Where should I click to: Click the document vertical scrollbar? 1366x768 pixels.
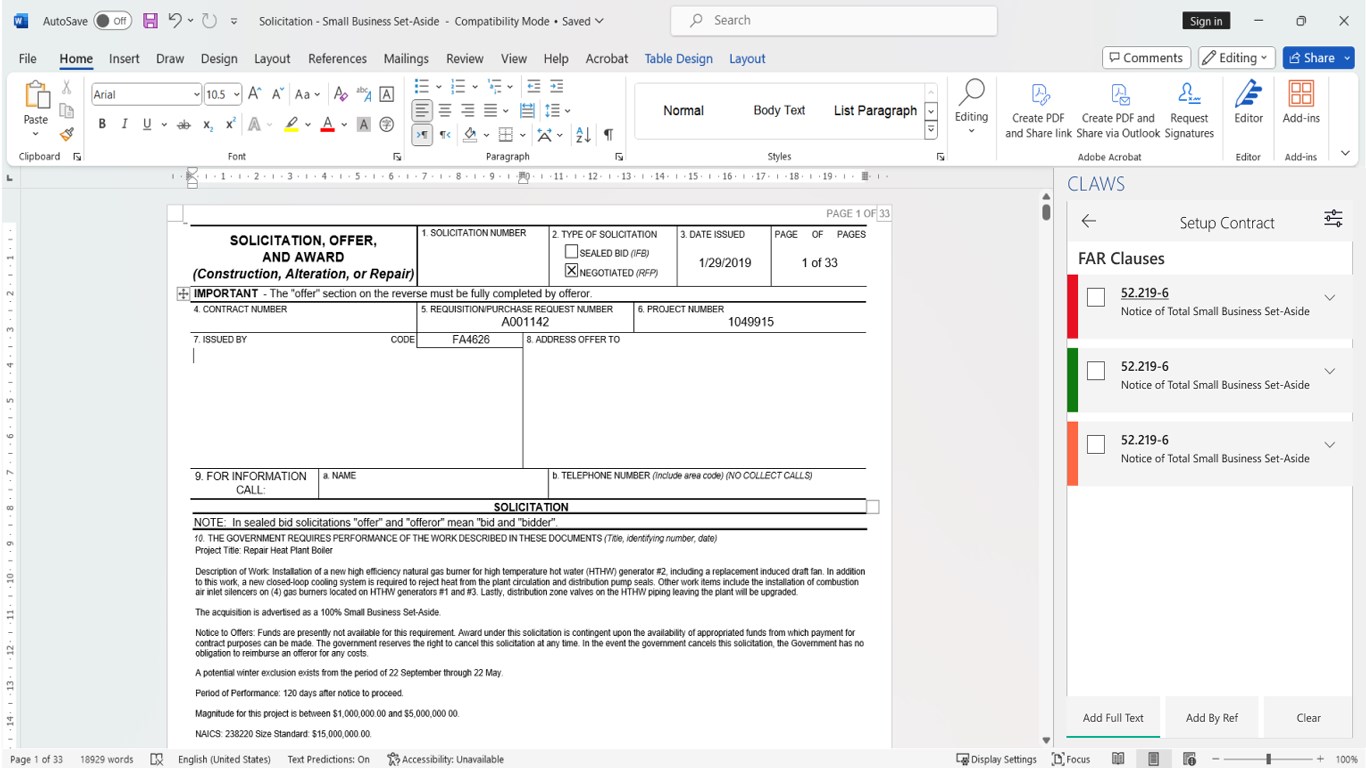tap(1046, 470)
